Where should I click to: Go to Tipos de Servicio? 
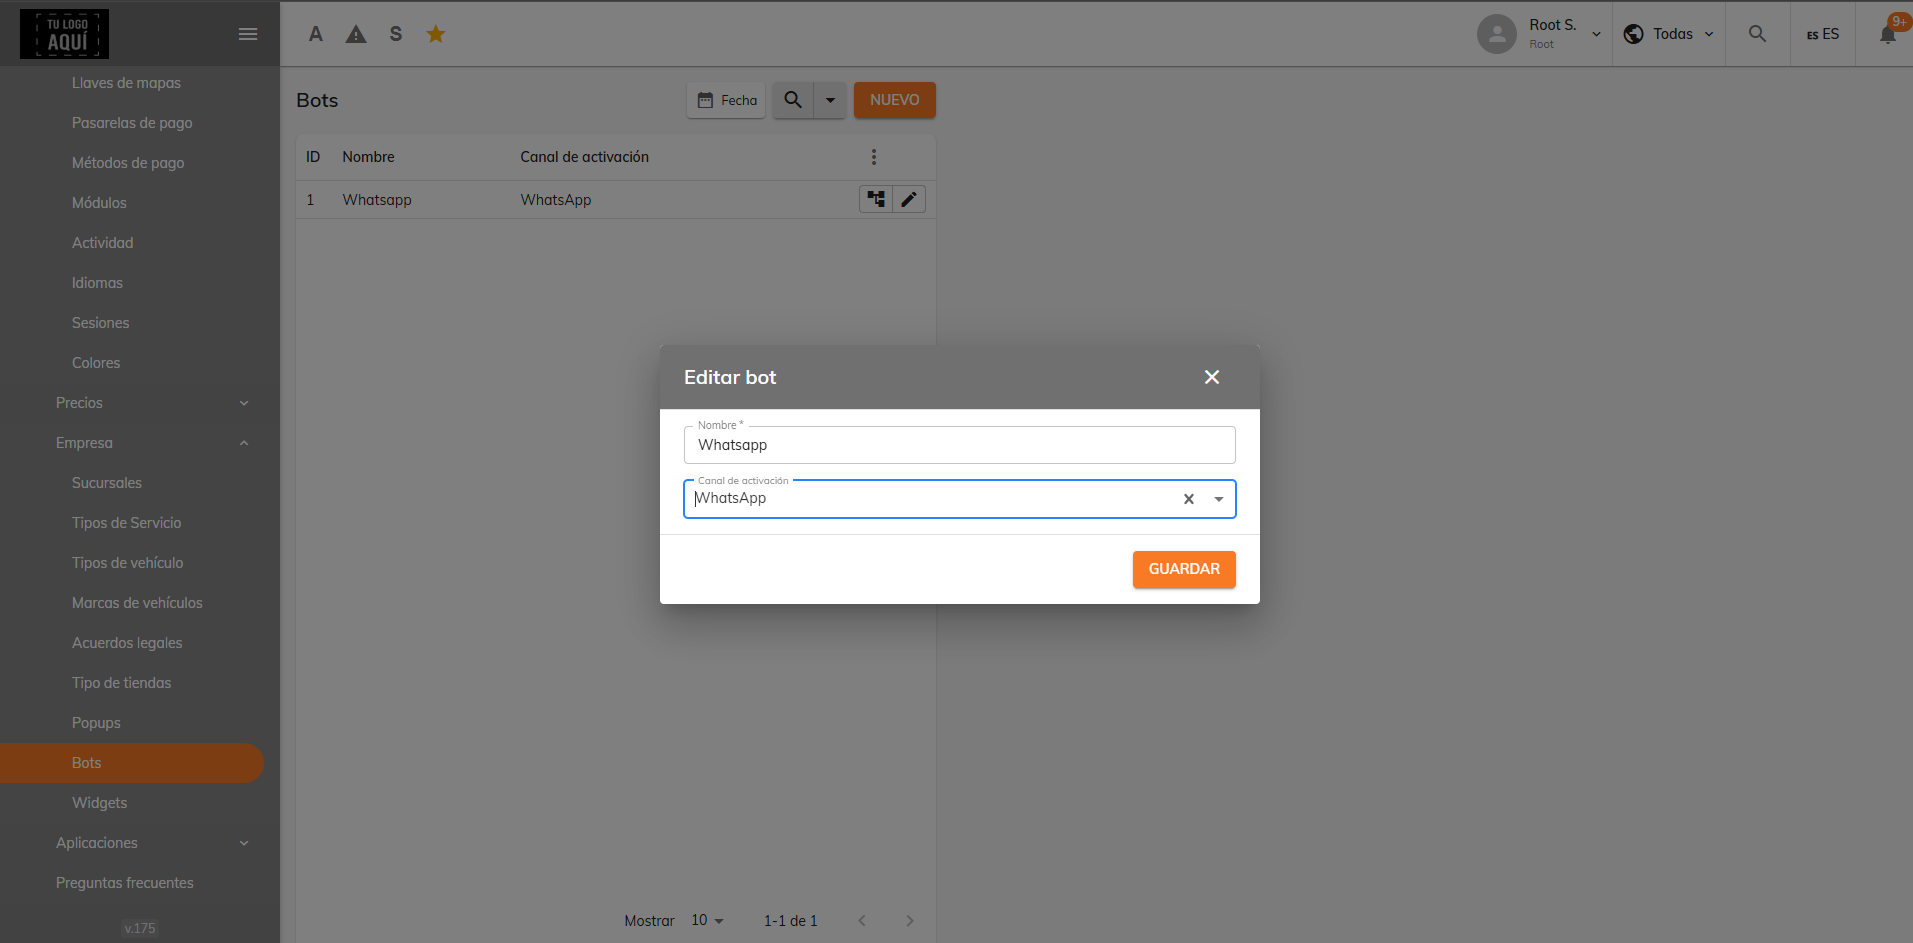pos(126,523)
